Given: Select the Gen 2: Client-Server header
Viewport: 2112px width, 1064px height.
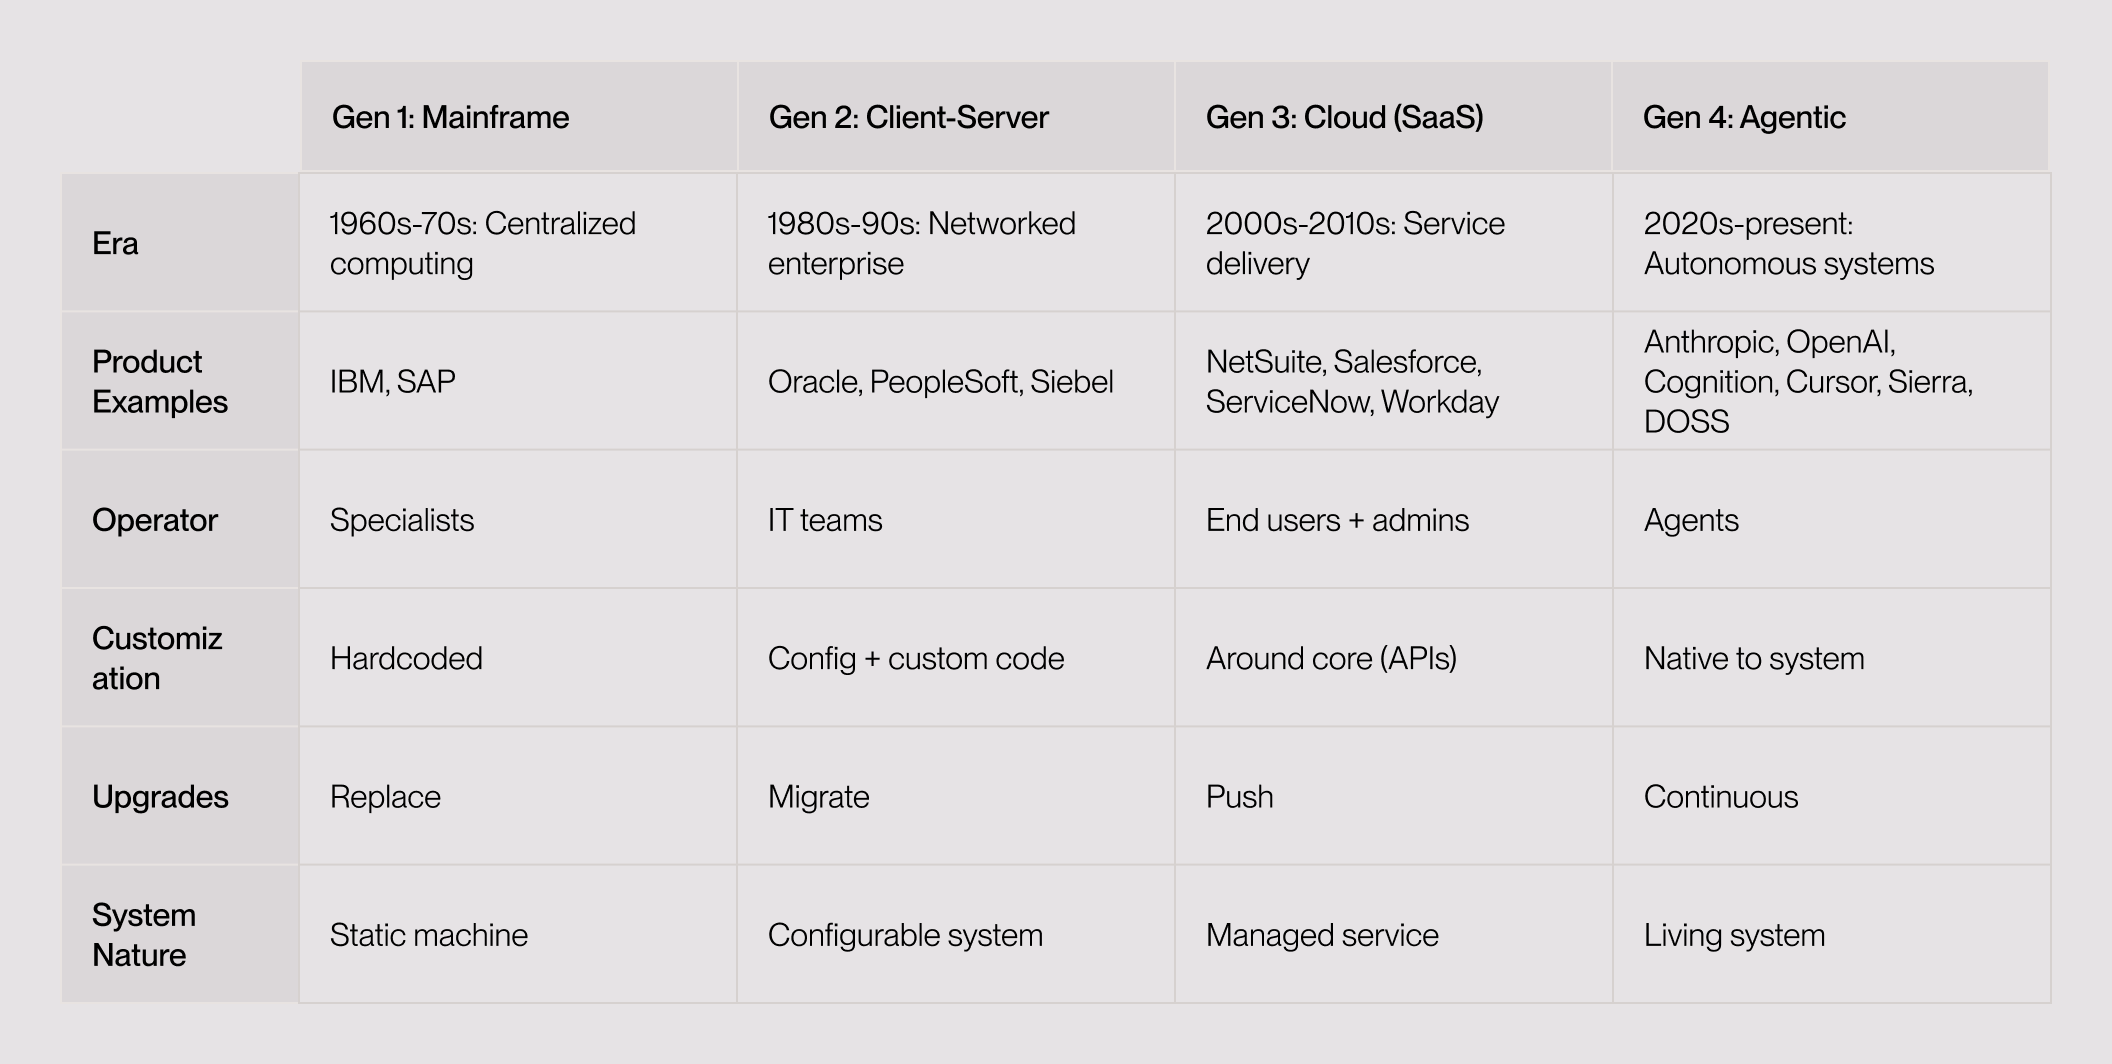Looking at the screenshot, I should tap(908, 118).
